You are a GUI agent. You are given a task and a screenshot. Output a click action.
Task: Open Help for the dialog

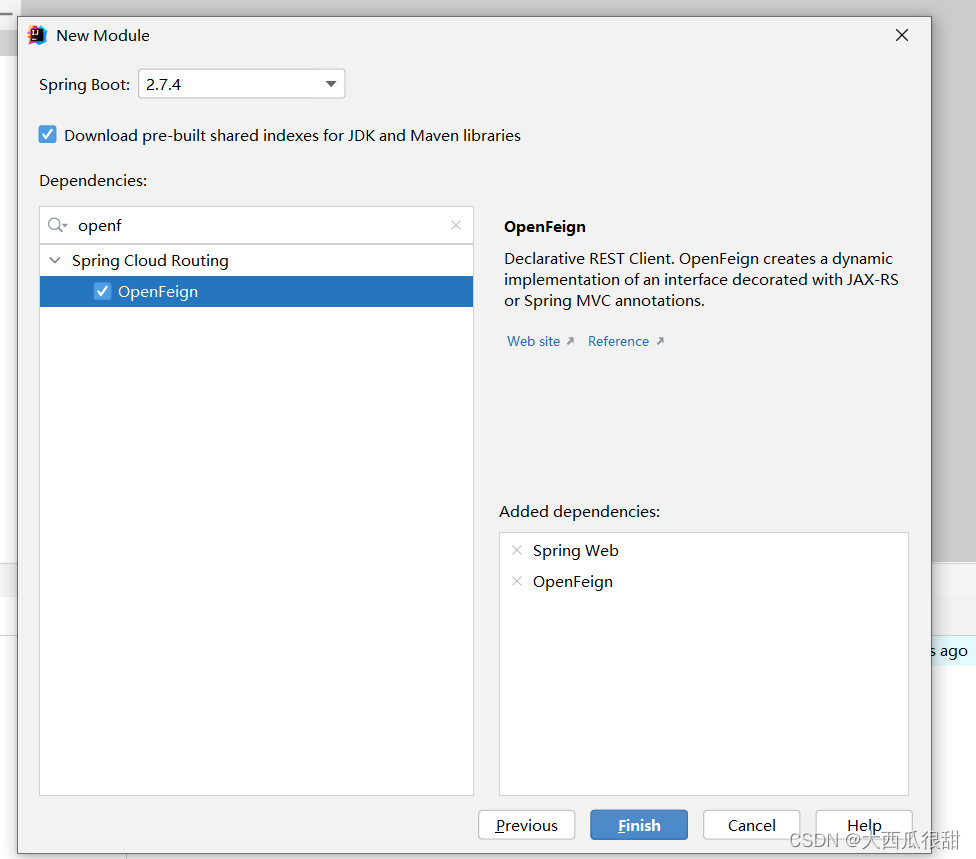[864, 825]
